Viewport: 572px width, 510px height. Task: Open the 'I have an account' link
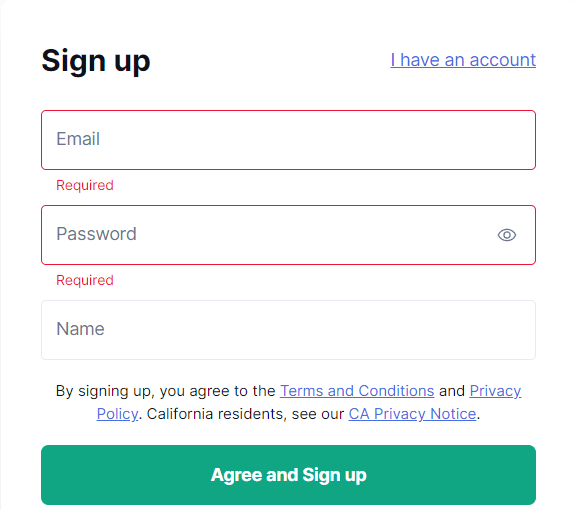click(463, 60)
